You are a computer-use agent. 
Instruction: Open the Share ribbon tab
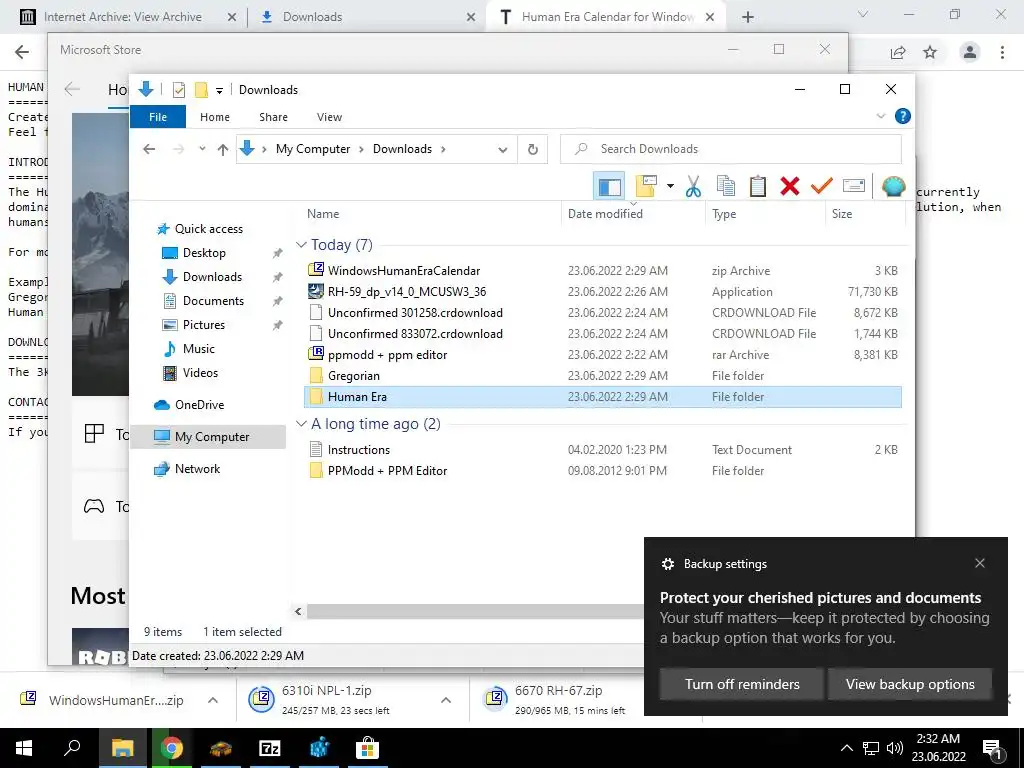point(273,117)
